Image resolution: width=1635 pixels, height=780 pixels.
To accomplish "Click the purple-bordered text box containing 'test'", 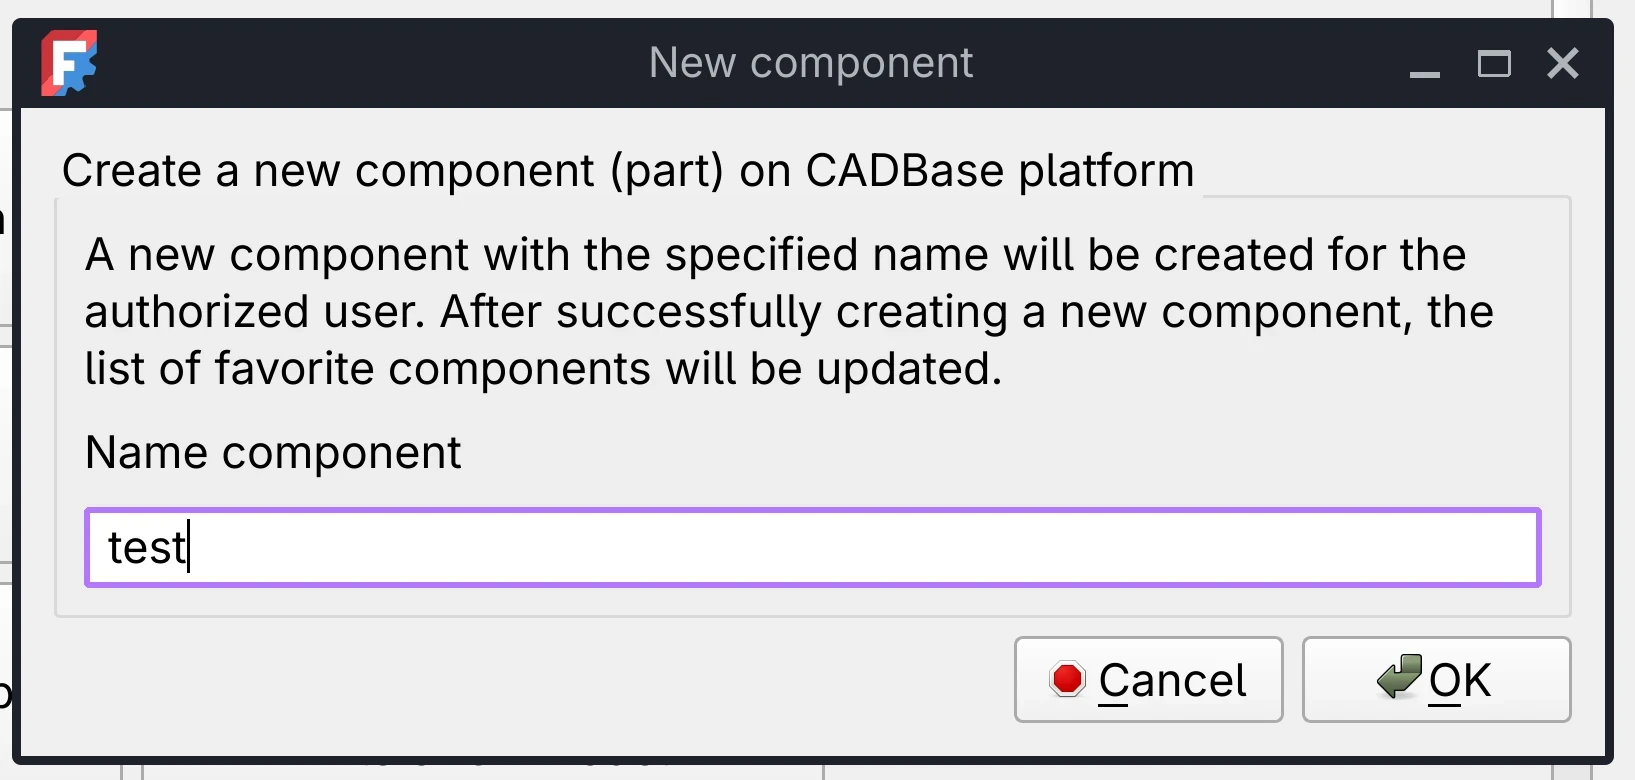I will 812,547.
